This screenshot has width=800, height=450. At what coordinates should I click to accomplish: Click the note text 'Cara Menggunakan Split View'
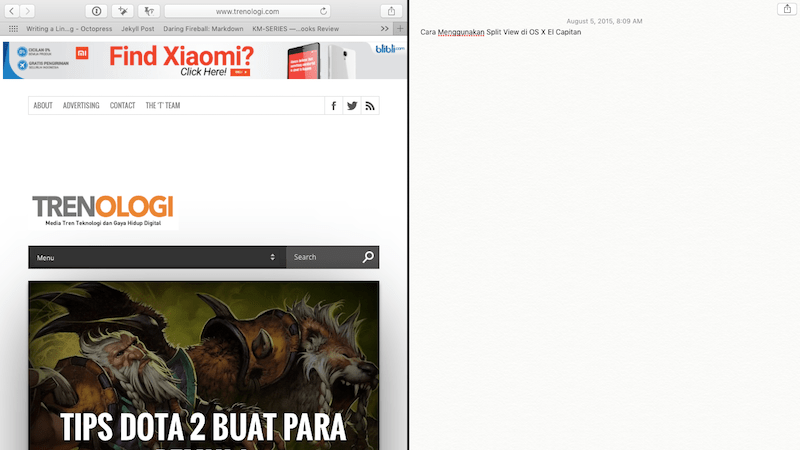469,32
